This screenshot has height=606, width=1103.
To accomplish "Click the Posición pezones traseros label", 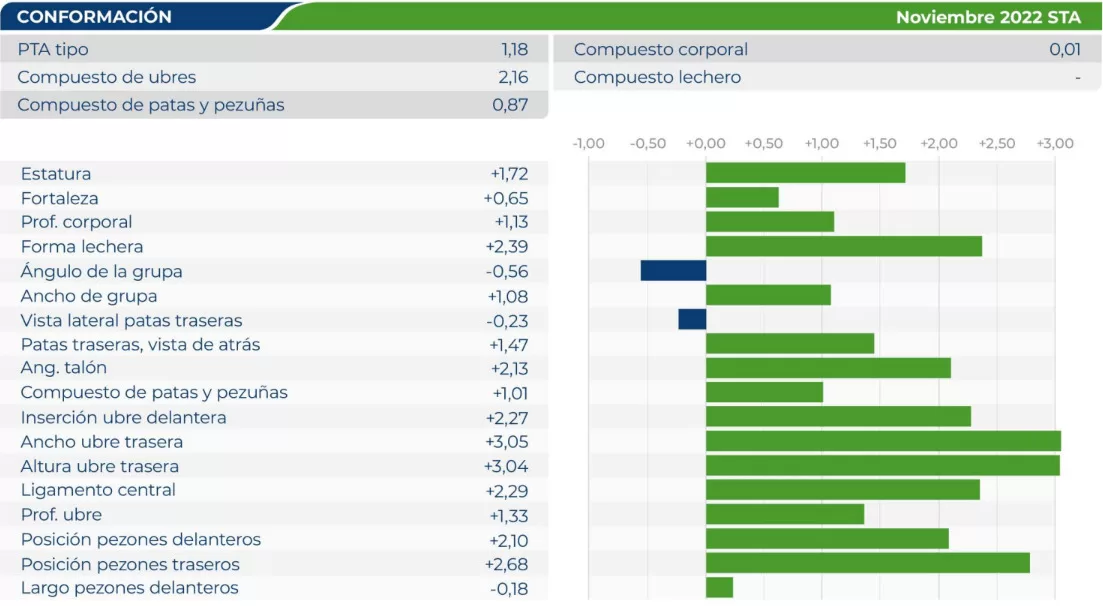I will (130, 564).
